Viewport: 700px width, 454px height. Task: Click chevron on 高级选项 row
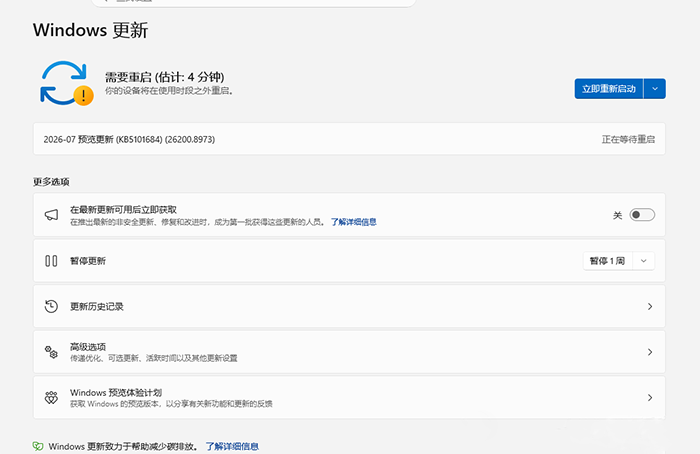pyautogui.click(x=650, y=352)
